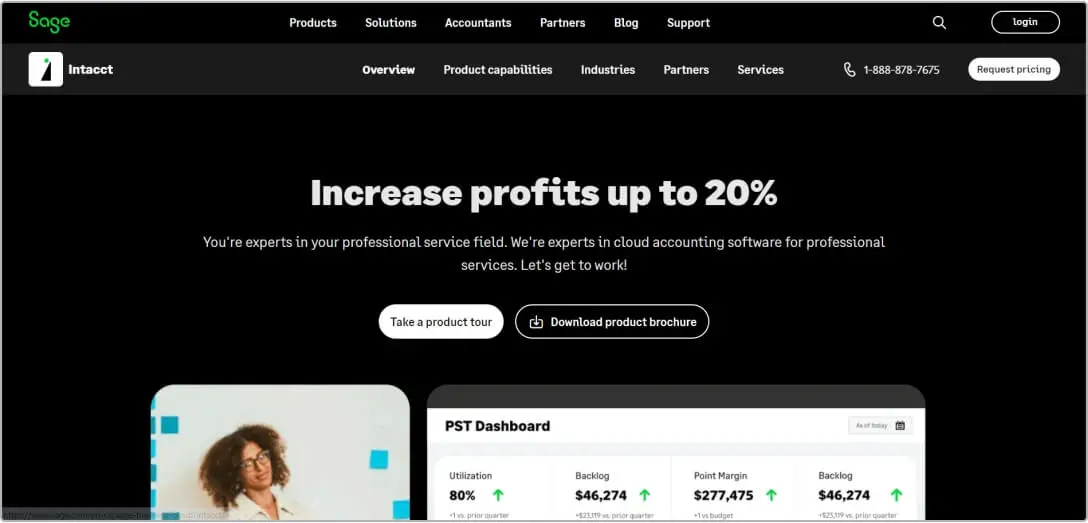Image resolution: width=1088 pixels, height=523 pixels.
Task: Click Take a product tour
Action: (441, 322)
